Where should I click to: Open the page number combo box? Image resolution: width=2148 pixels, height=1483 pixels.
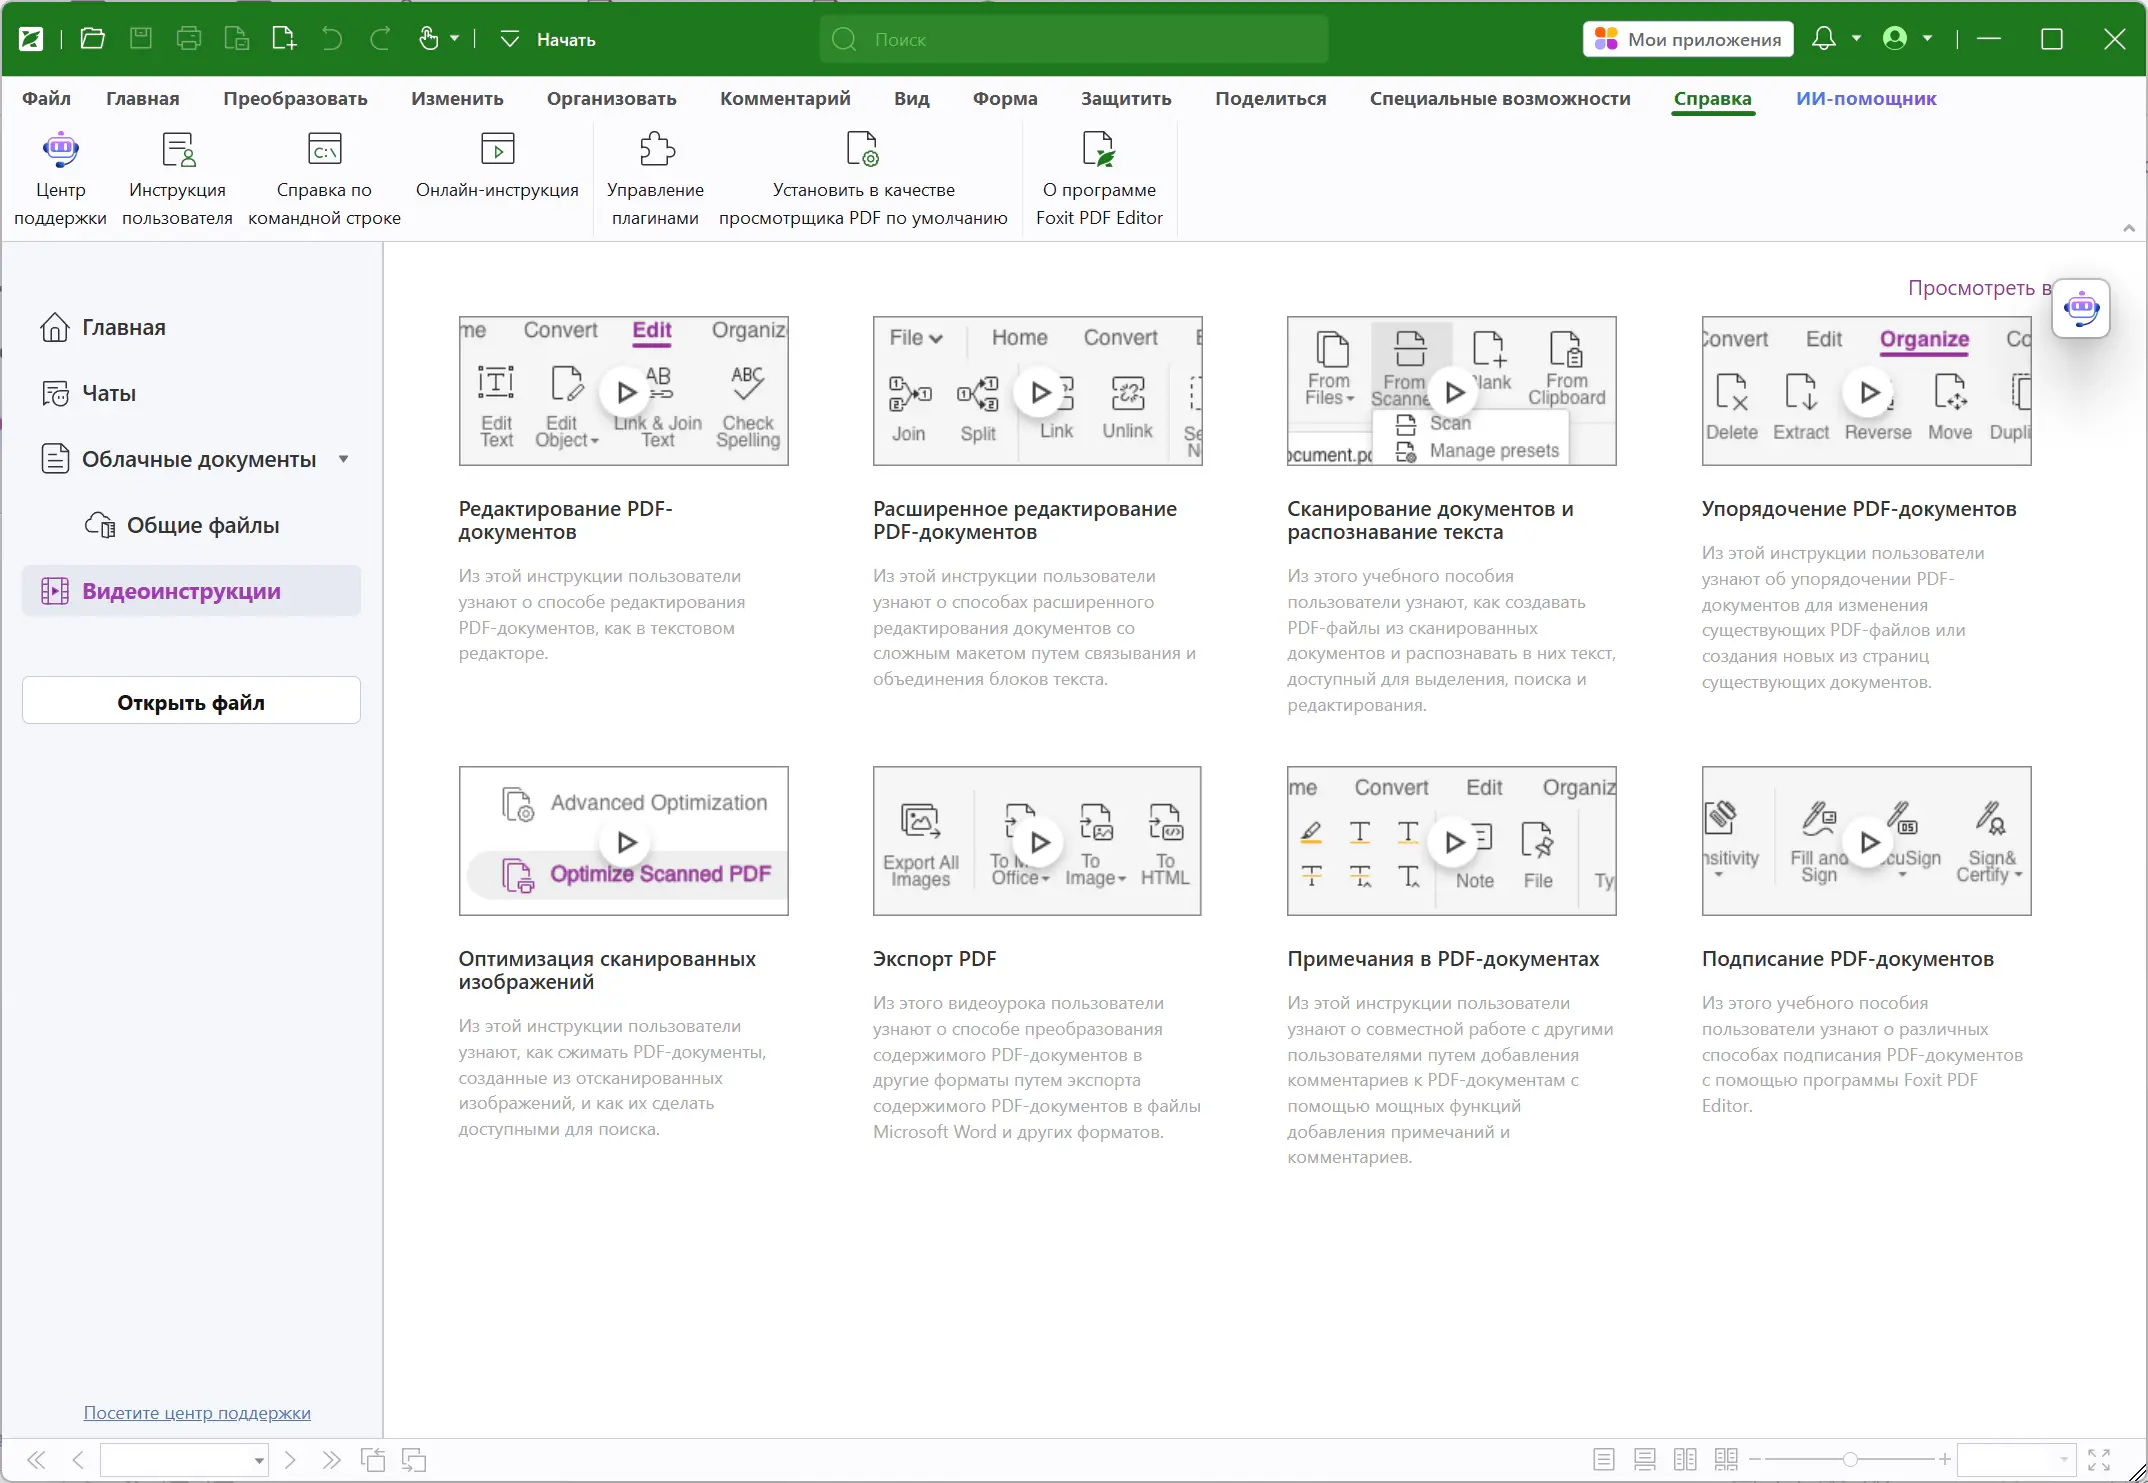point(185,1460)
